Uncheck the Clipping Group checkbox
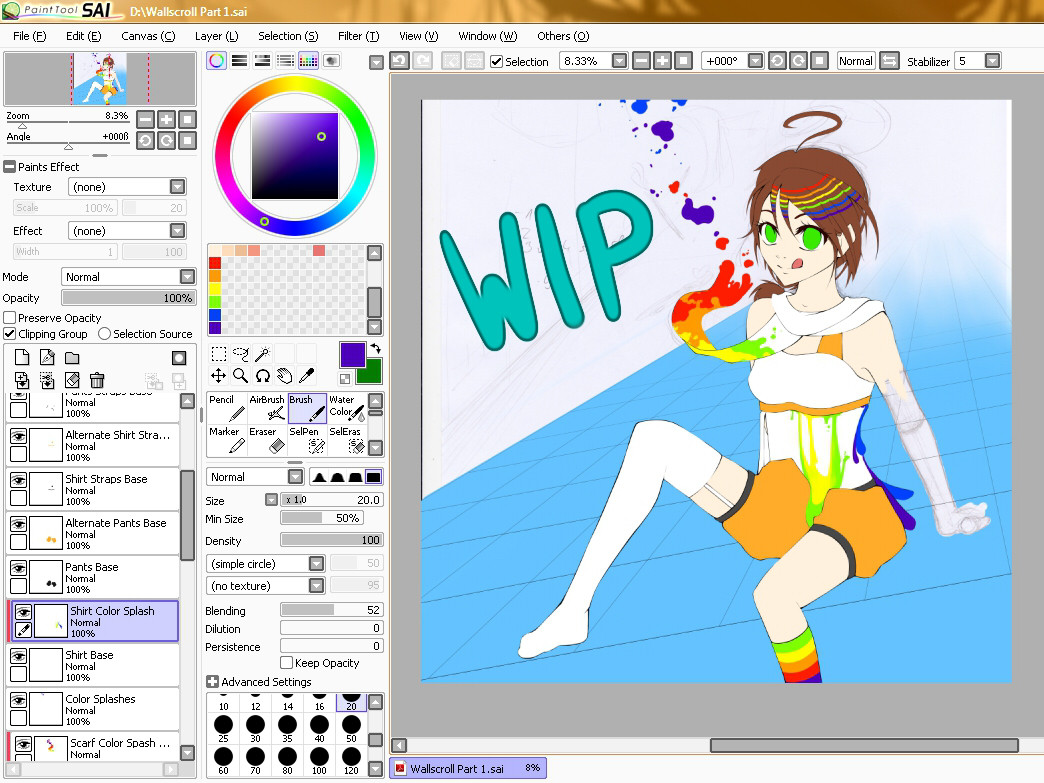 10,334
